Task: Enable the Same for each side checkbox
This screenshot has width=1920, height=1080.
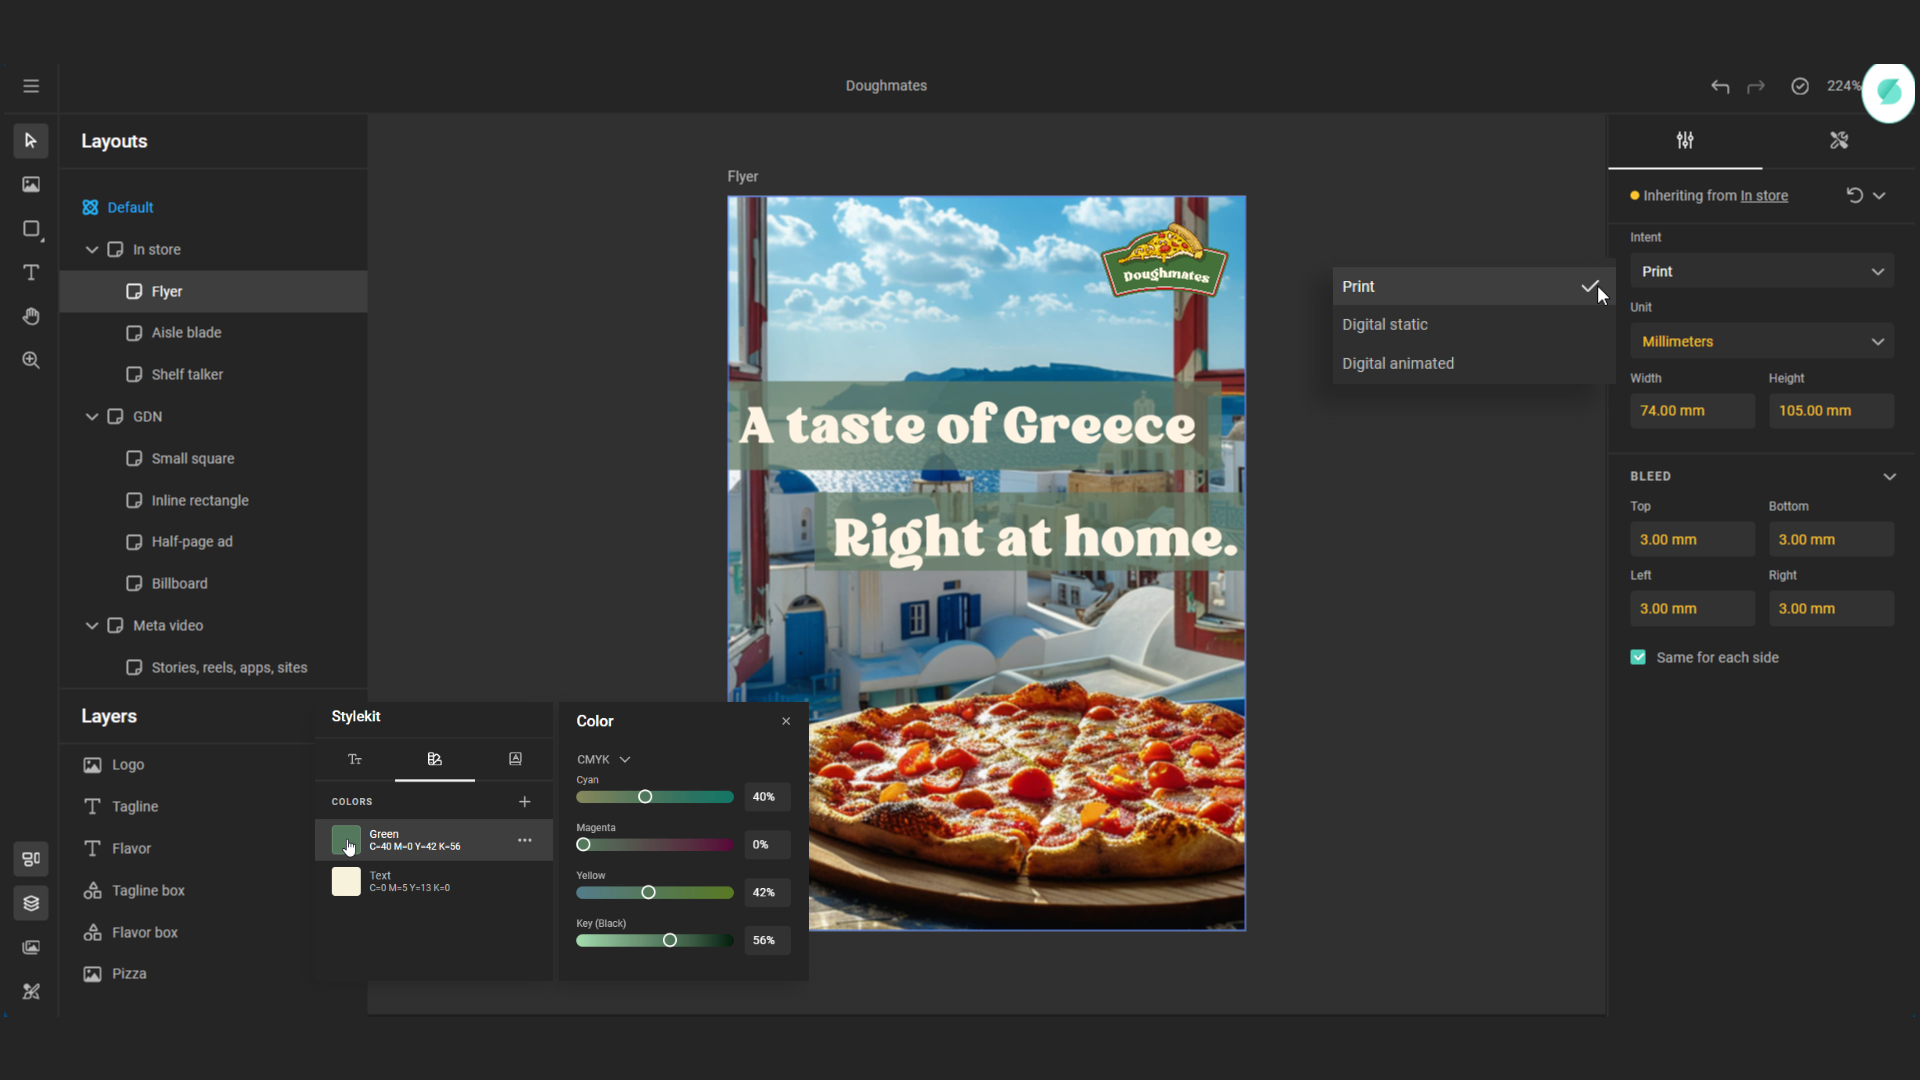Action: coord(1638,657)
